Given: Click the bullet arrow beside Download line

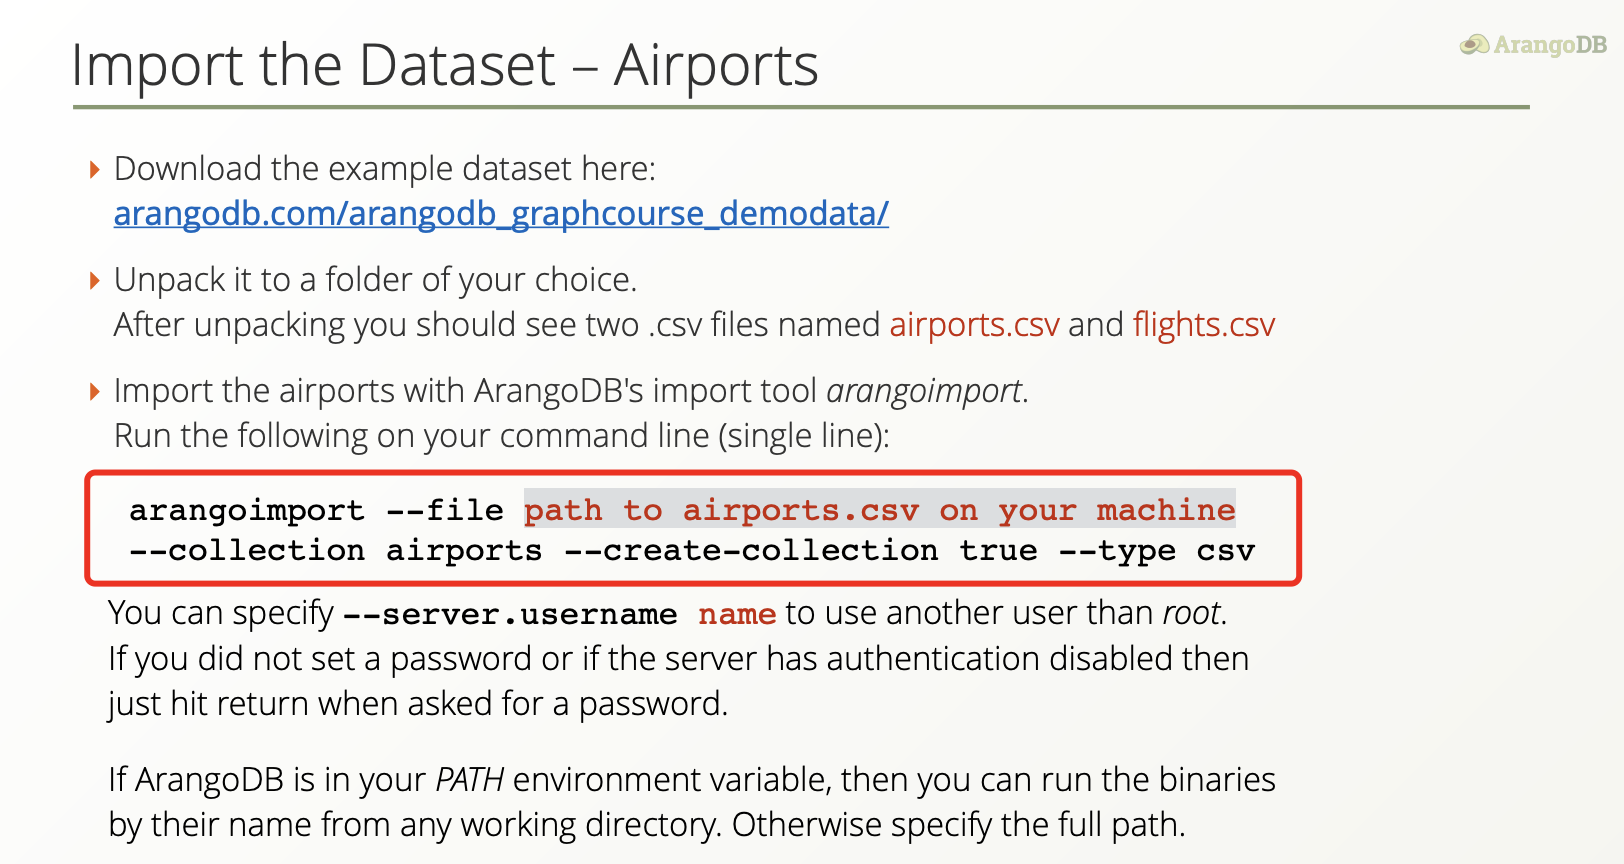Looking at the screenshot, I should [95, 170].
